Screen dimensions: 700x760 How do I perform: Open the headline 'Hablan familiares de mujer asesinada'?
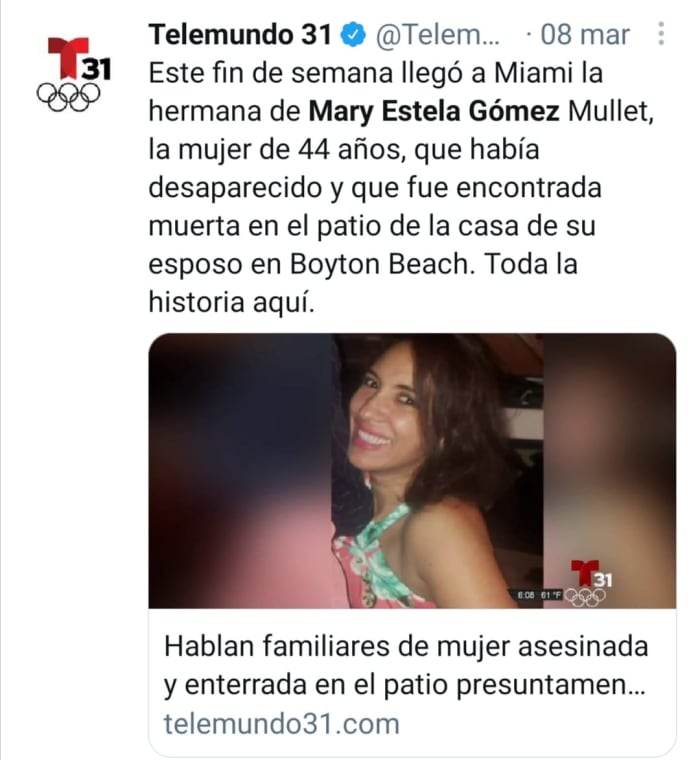click(406, 646)
